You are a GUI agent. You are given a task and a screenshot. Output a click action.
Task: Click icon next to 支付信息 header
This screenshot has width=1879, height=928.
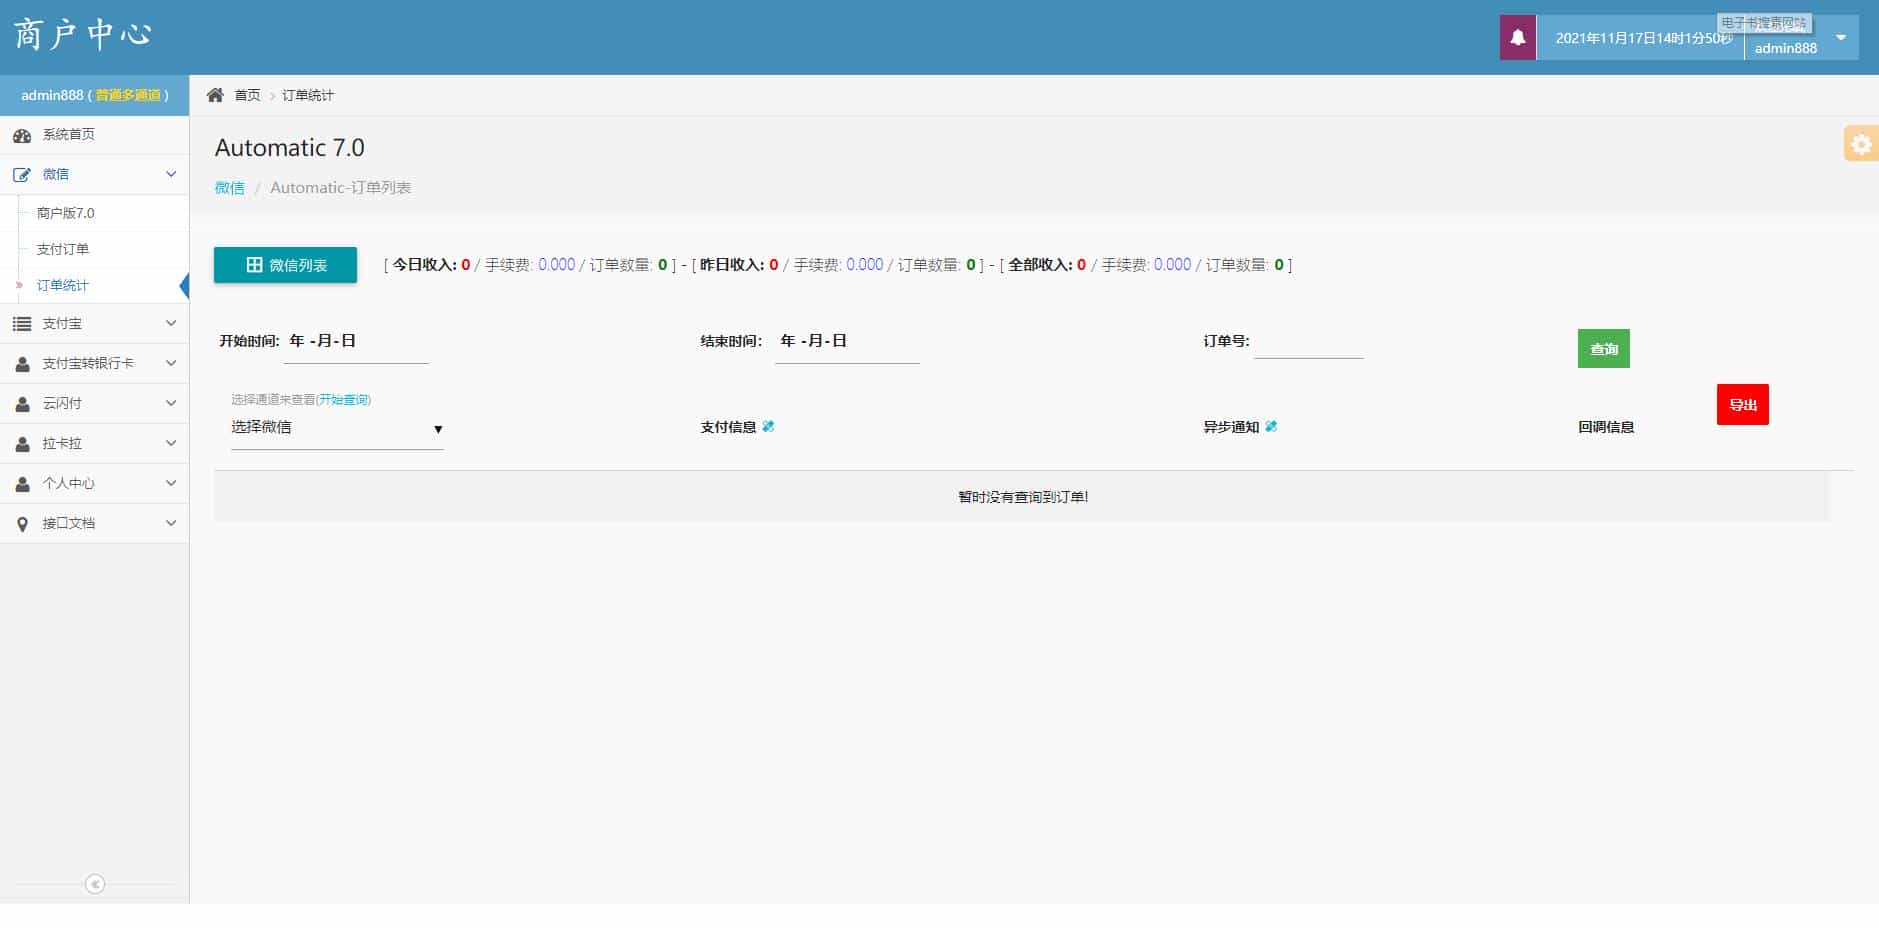pyautogui.click(x=768, y=426)
